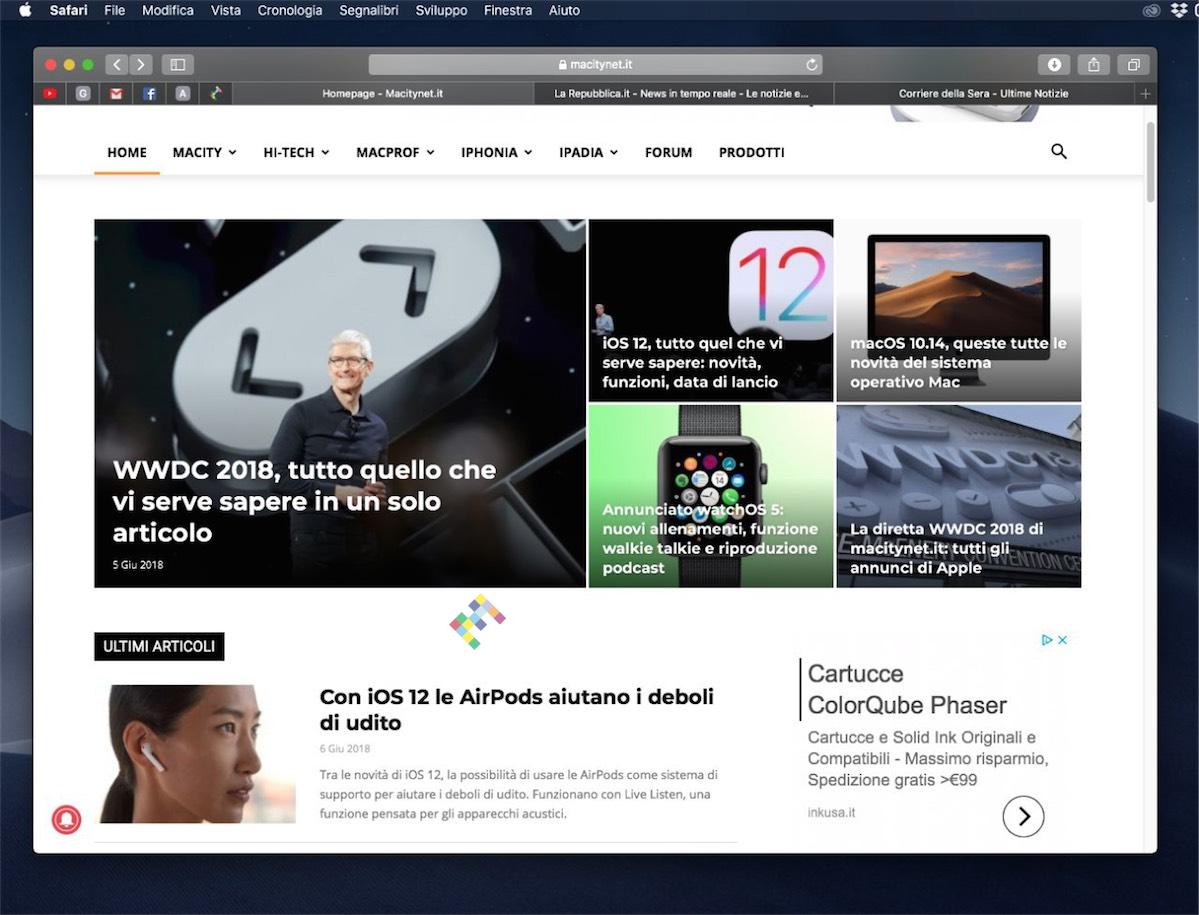Viewport: 1199px width, 915px height.
Task: Open the Safari menu in menu bar
Action: coord(68,10)
